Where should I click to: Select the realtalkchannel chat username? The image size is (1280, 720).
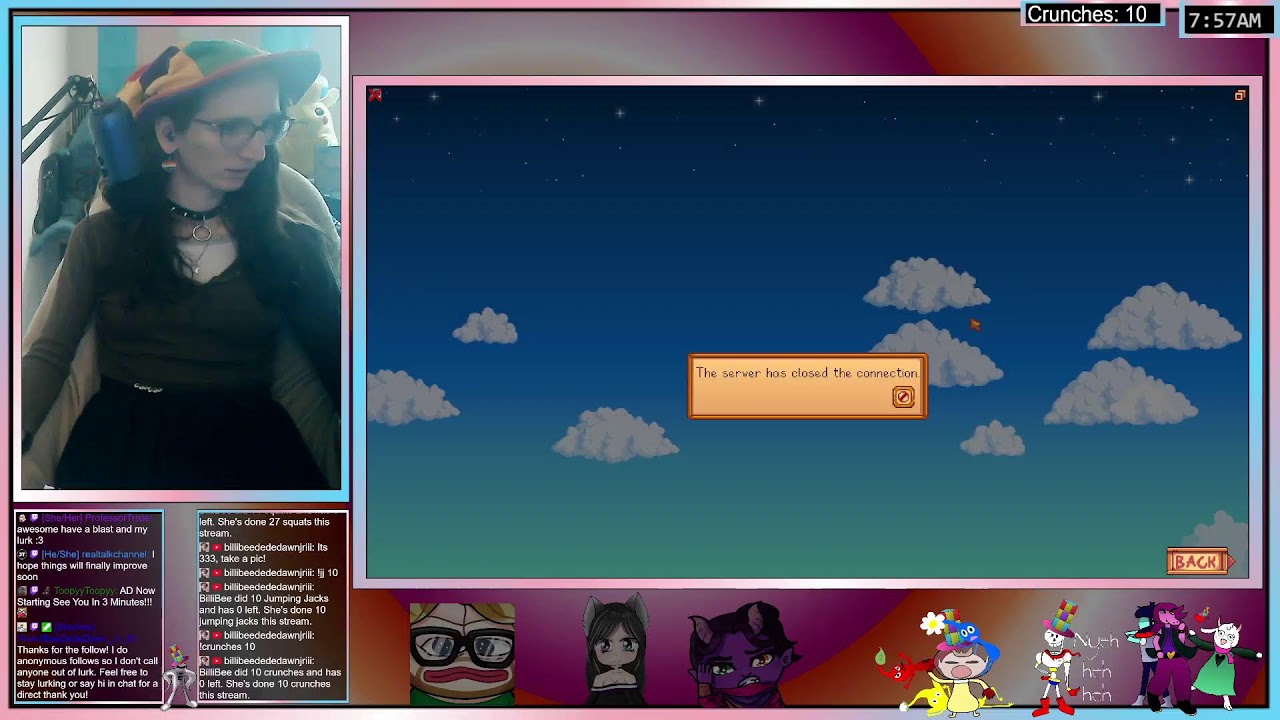[x=115, y=554]
